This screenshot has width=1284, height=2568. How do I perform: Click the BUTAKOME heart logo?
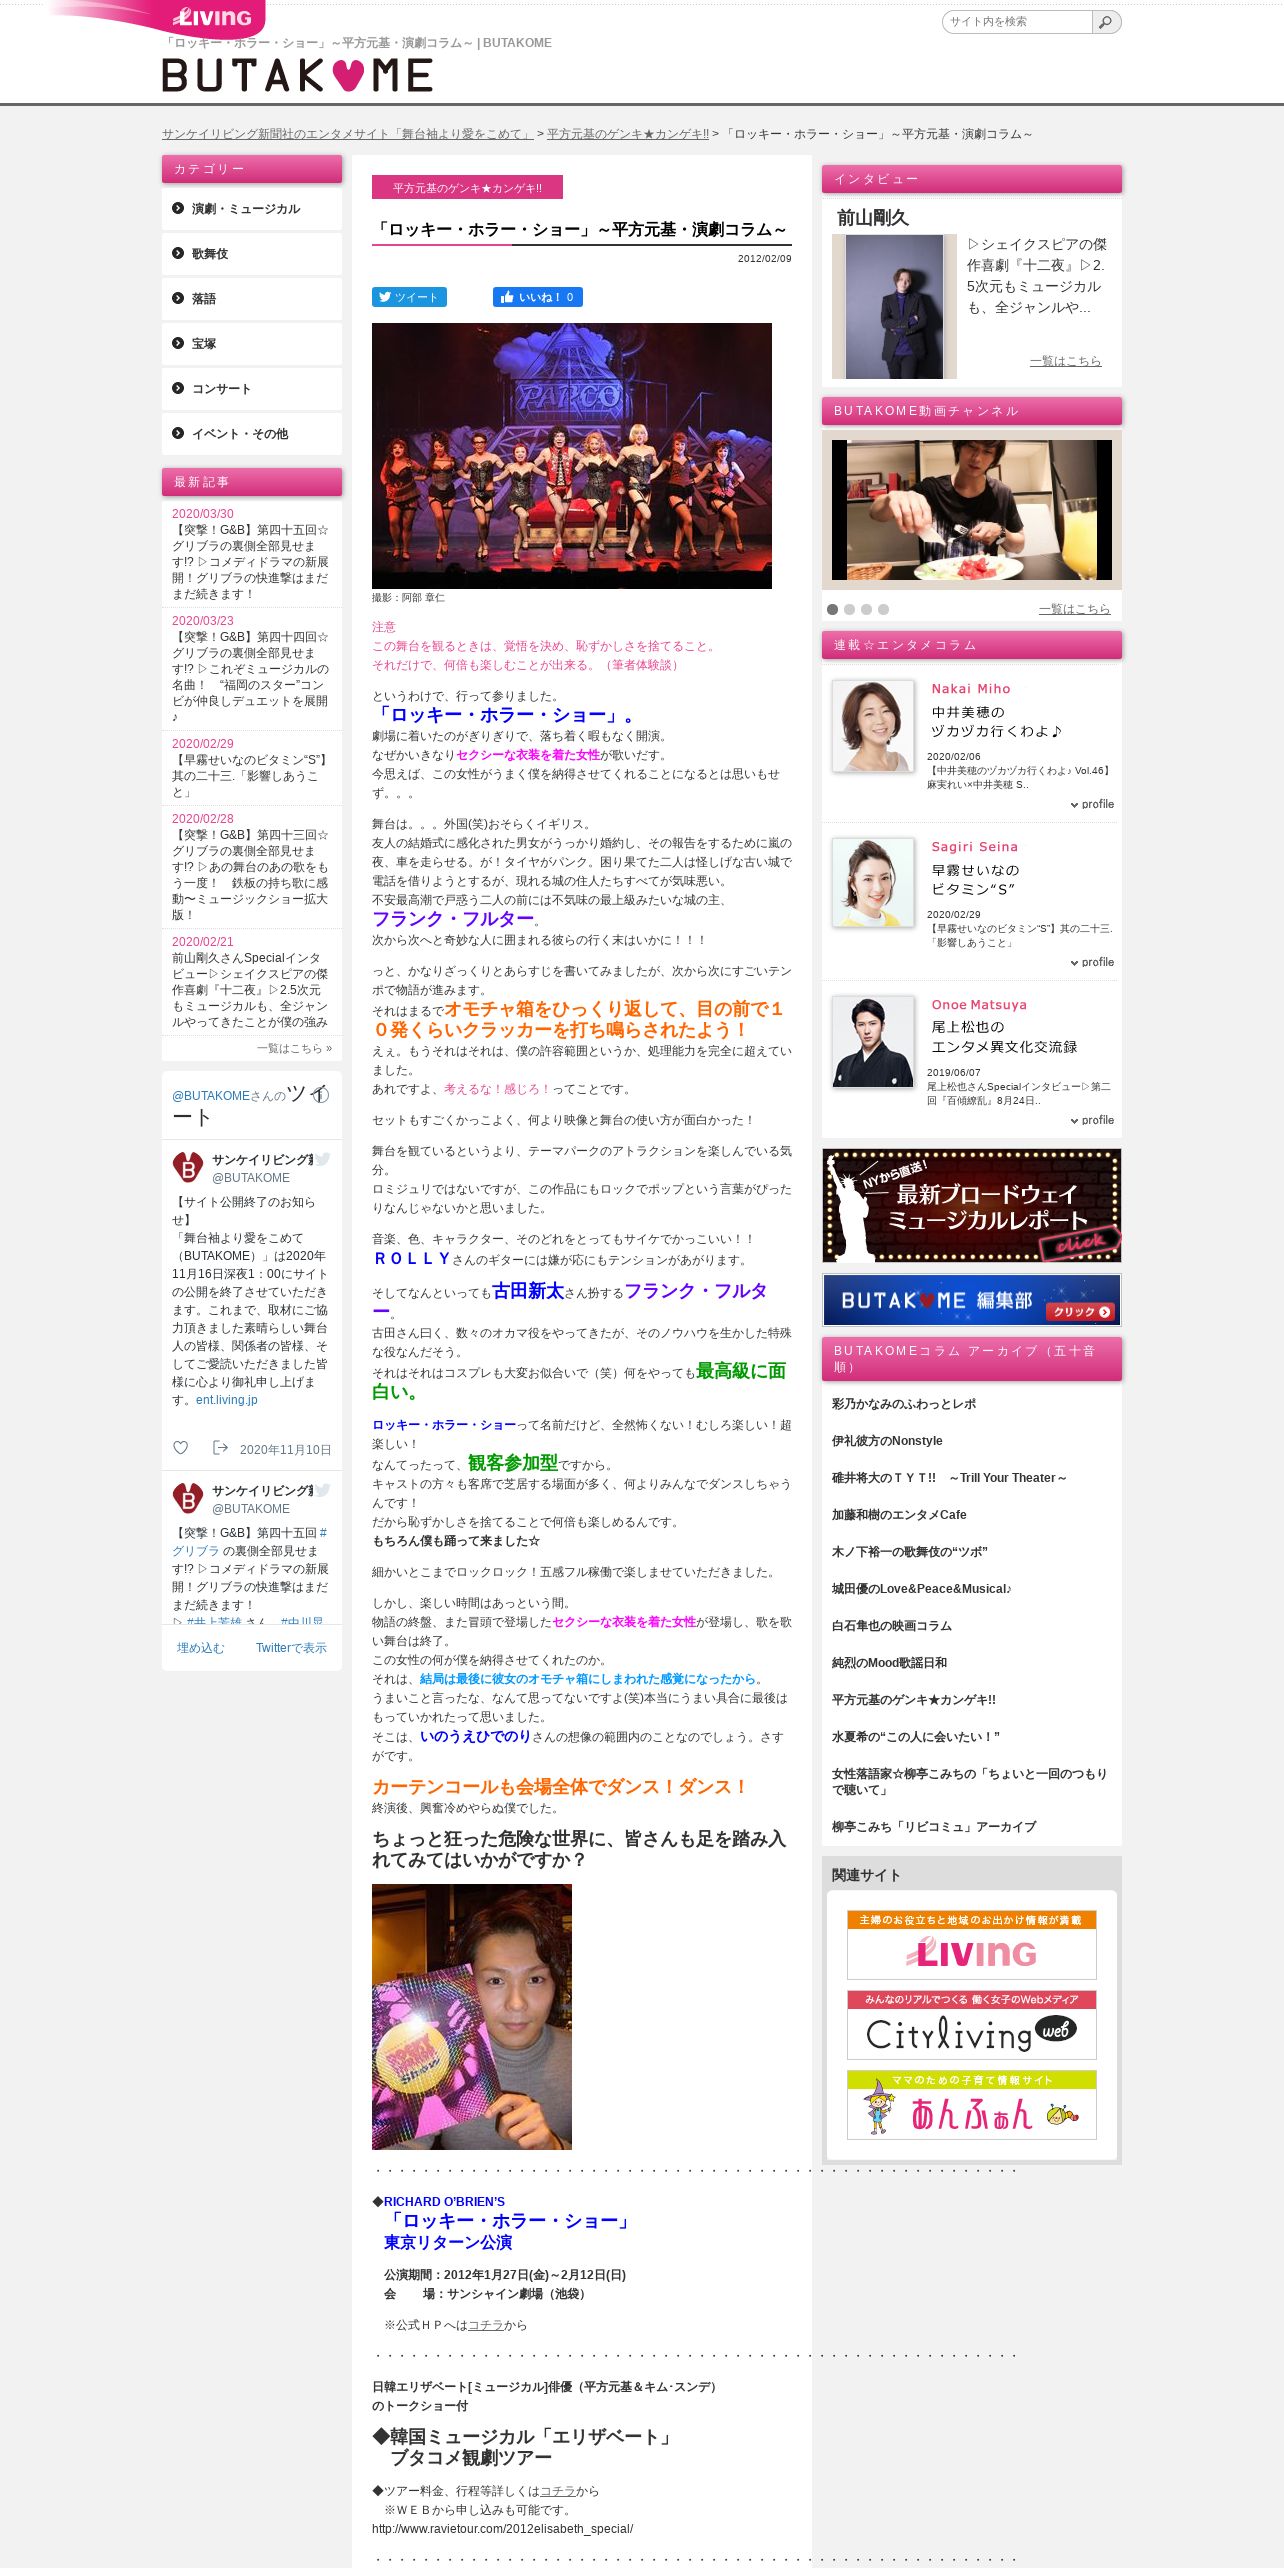tap(297, 75)
